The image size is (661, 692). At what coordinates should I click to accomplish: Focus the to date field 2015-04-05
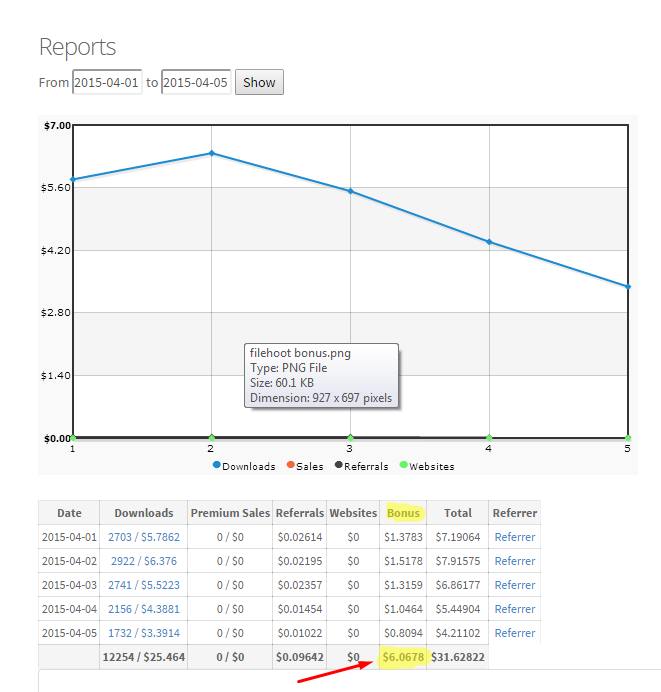[196, 82]
